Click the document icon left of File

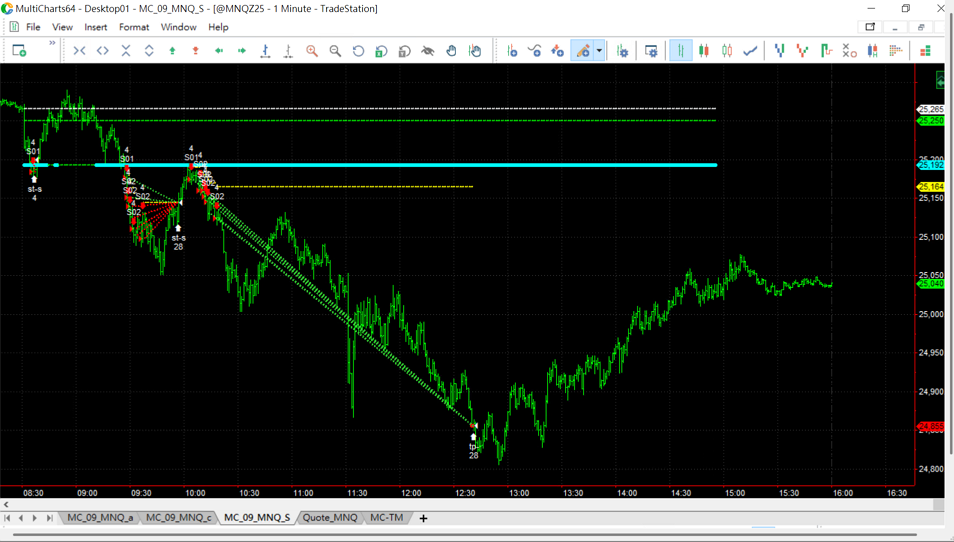coord(14,27)
